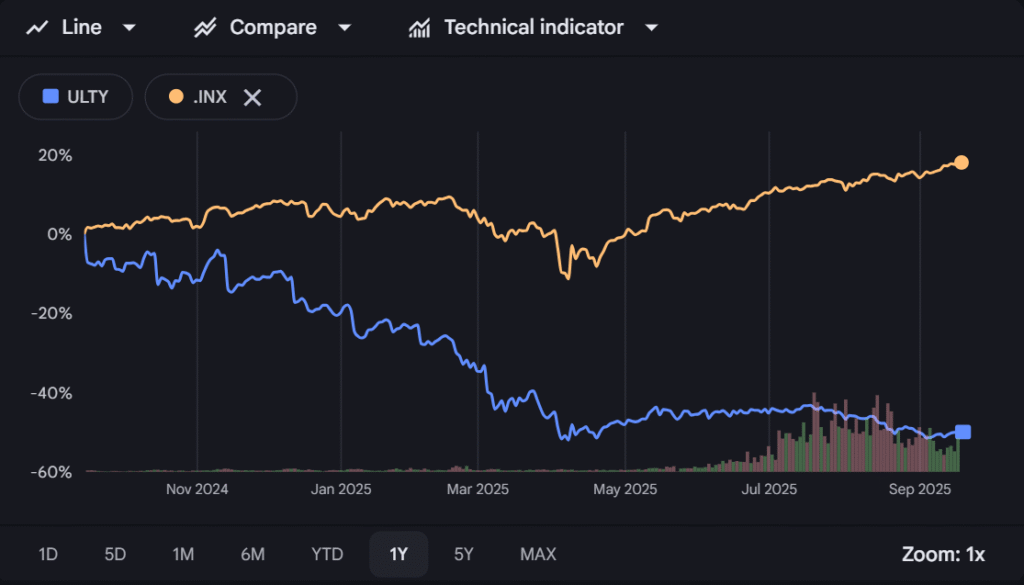
Task: Expand the Line chart type dropdown arrow
Action: point(128,28)
